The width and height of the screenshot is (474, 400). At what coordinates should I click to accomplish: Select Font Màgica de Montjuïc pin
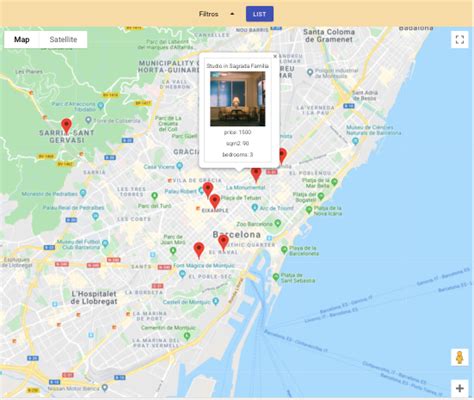[182, 274]
